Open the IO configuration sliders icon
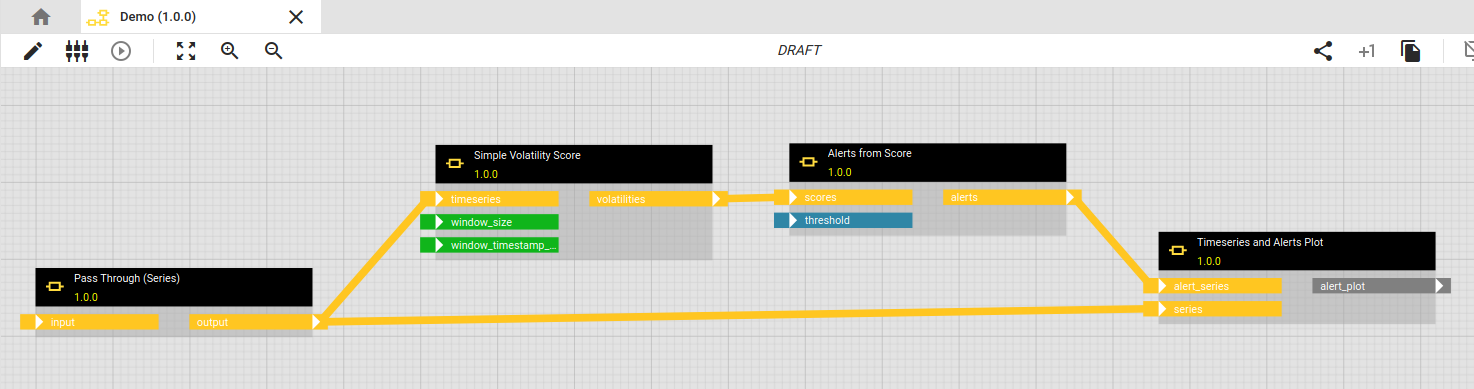The height and width of the screenshot is (389, 1474). coord(77,51)
